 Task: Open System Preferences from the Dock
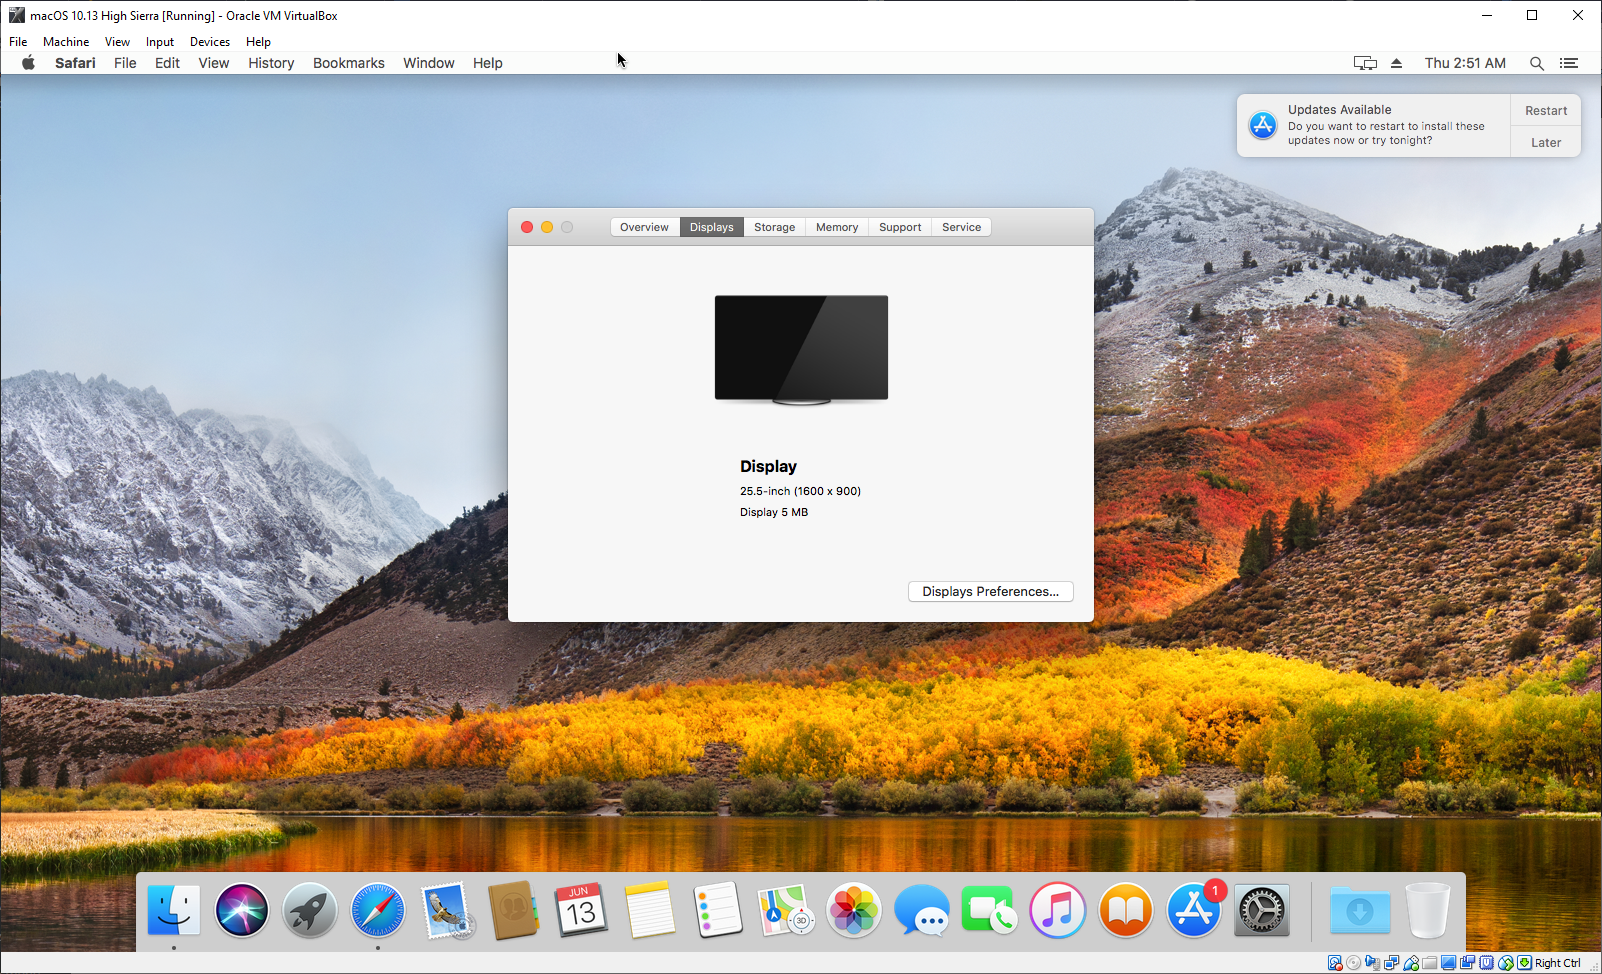[x=1261, y=910]
